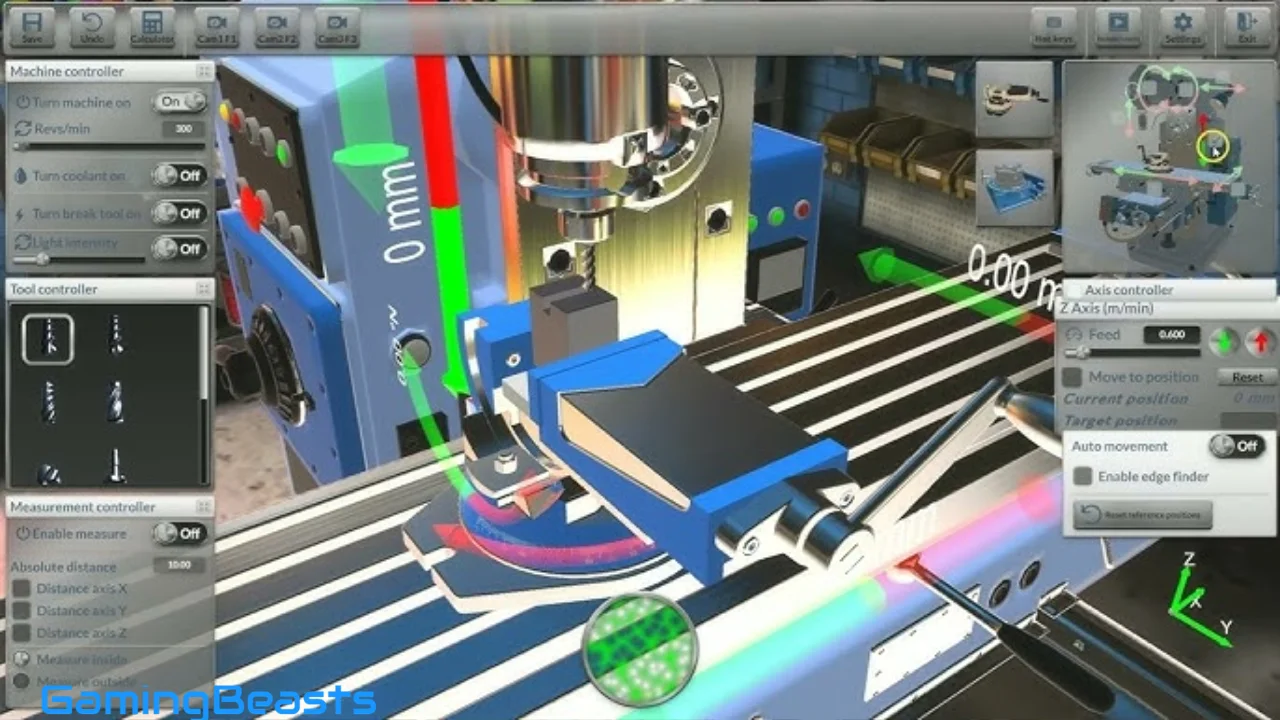Image resolution: width=1280 pixels, height=720 pixels.
Task: Click the Revs/min slider
Action: (x=108, y=146)
